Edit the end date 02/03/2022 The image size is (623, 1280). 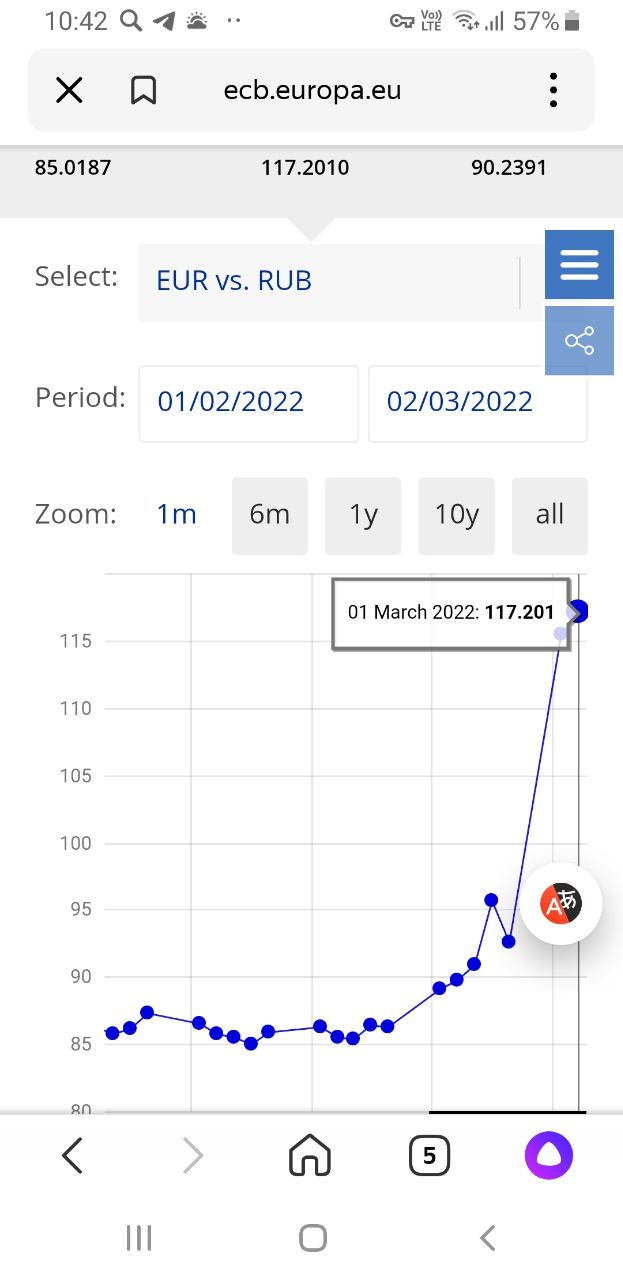477,402
